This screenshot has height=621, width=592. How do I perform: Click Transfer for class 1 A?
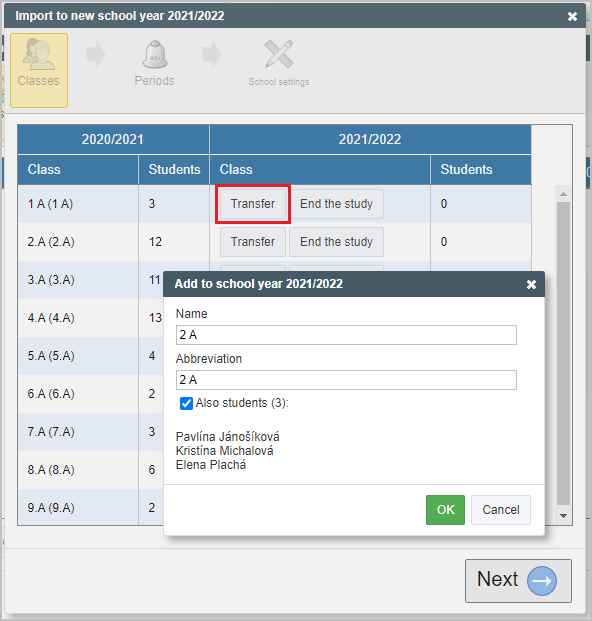coord(253,204)
